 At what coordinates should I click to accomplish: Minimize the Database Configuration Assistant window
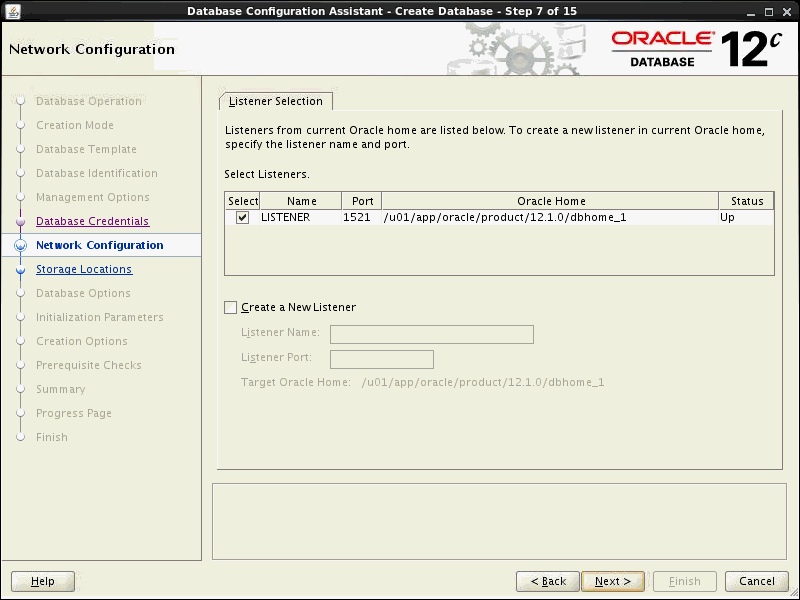coord(750,12)
